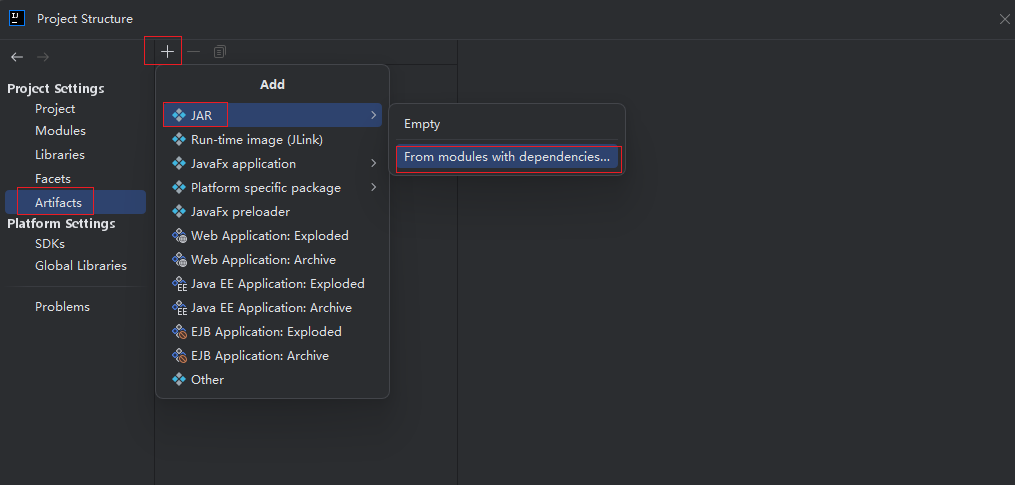Image resolution: width=1015 pixels, height=485 pixels.
Task: Click the Other artifact diamond icon
Action: (179, 379)
